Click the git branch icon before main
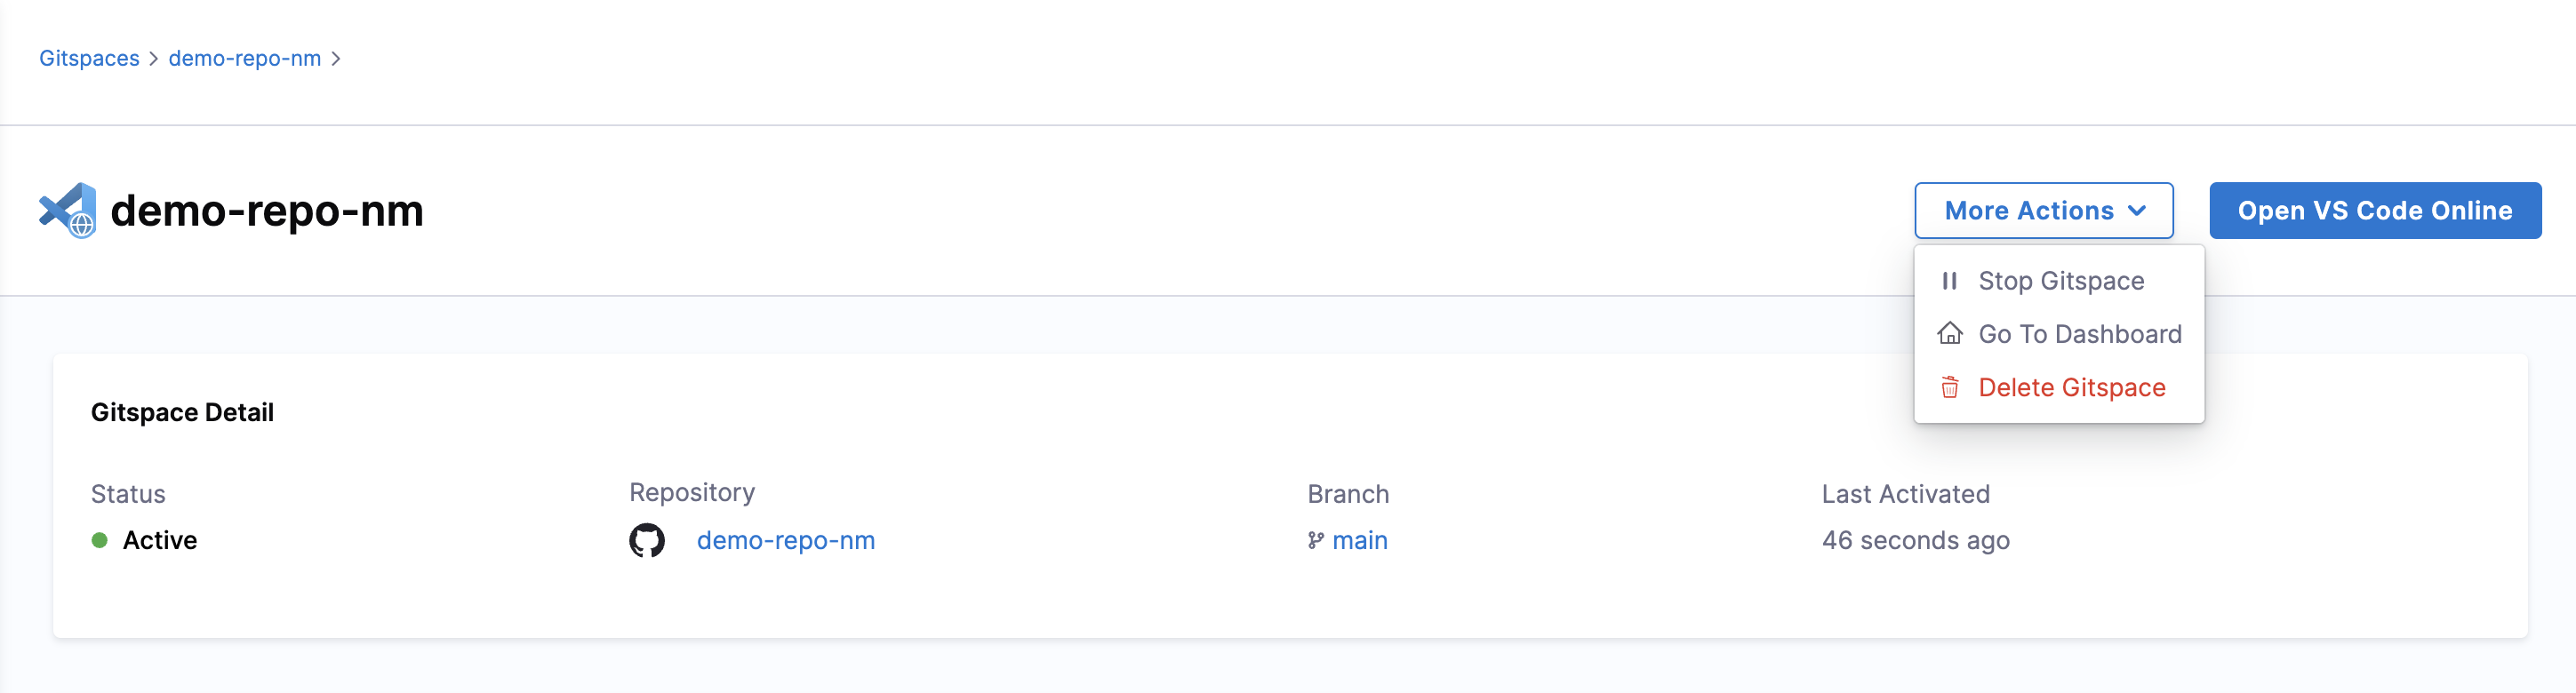Viewport: 2576px width, 693px height. coord(1315,541)
